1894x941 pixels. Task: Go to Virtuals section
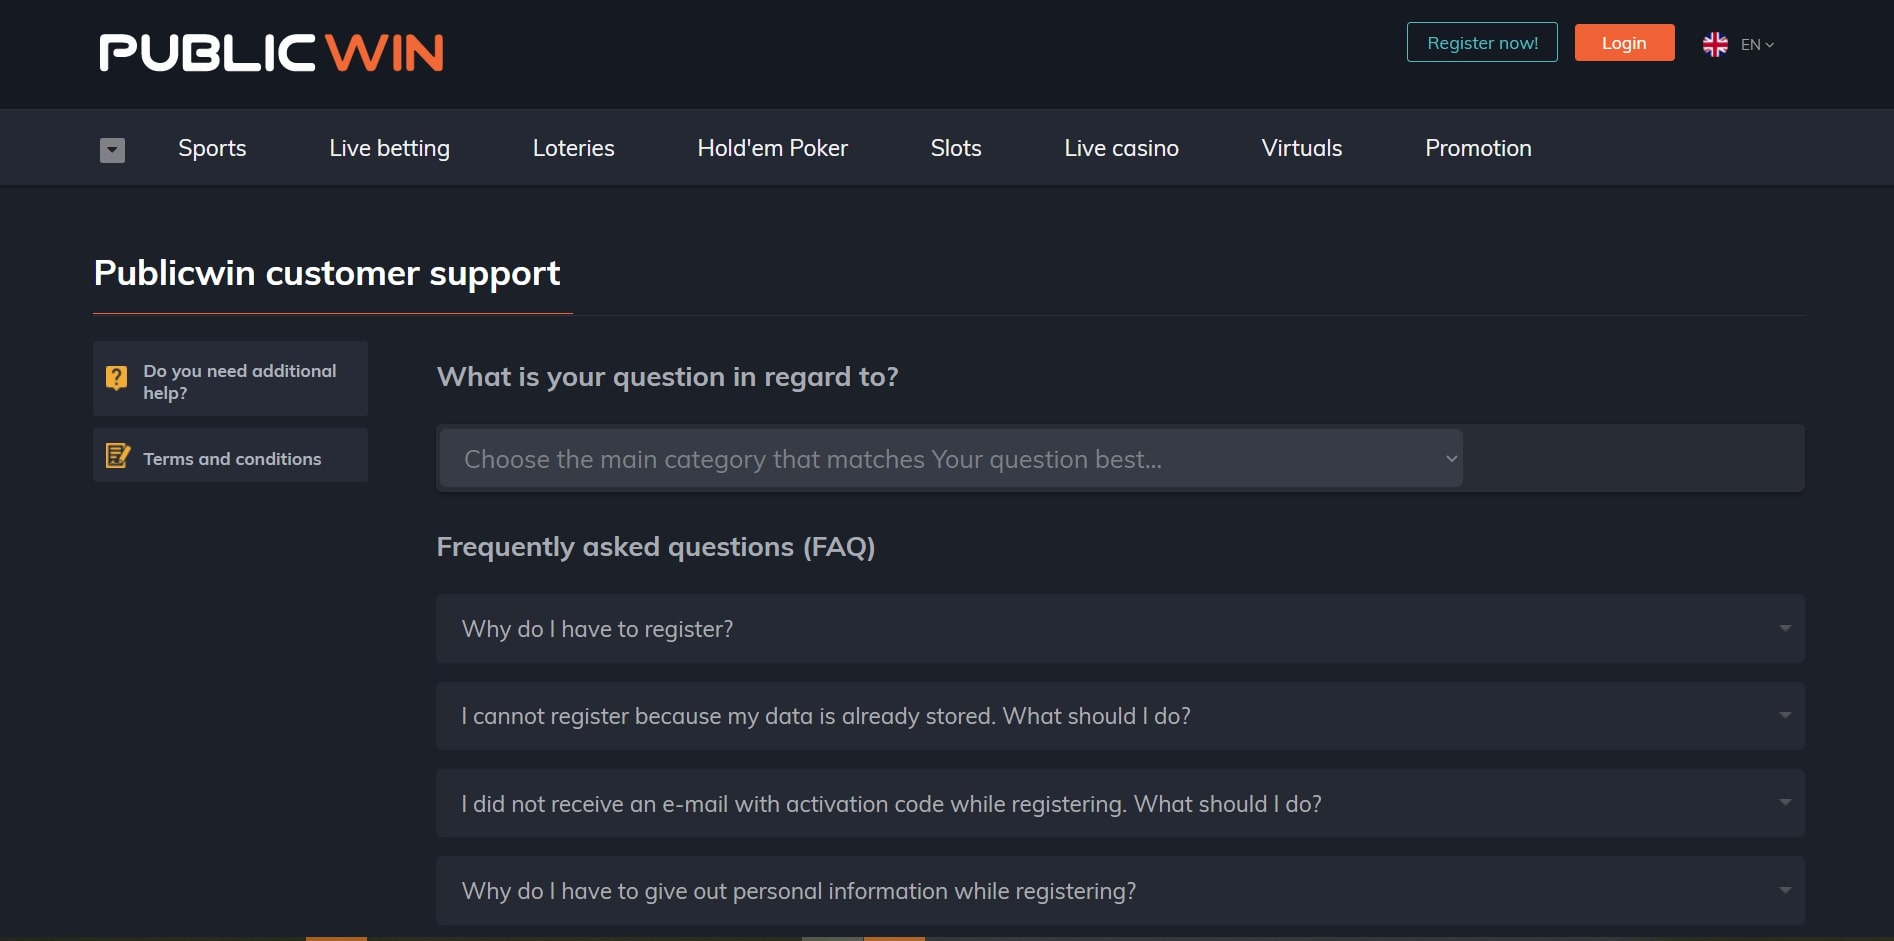(x=1301, y=148)
